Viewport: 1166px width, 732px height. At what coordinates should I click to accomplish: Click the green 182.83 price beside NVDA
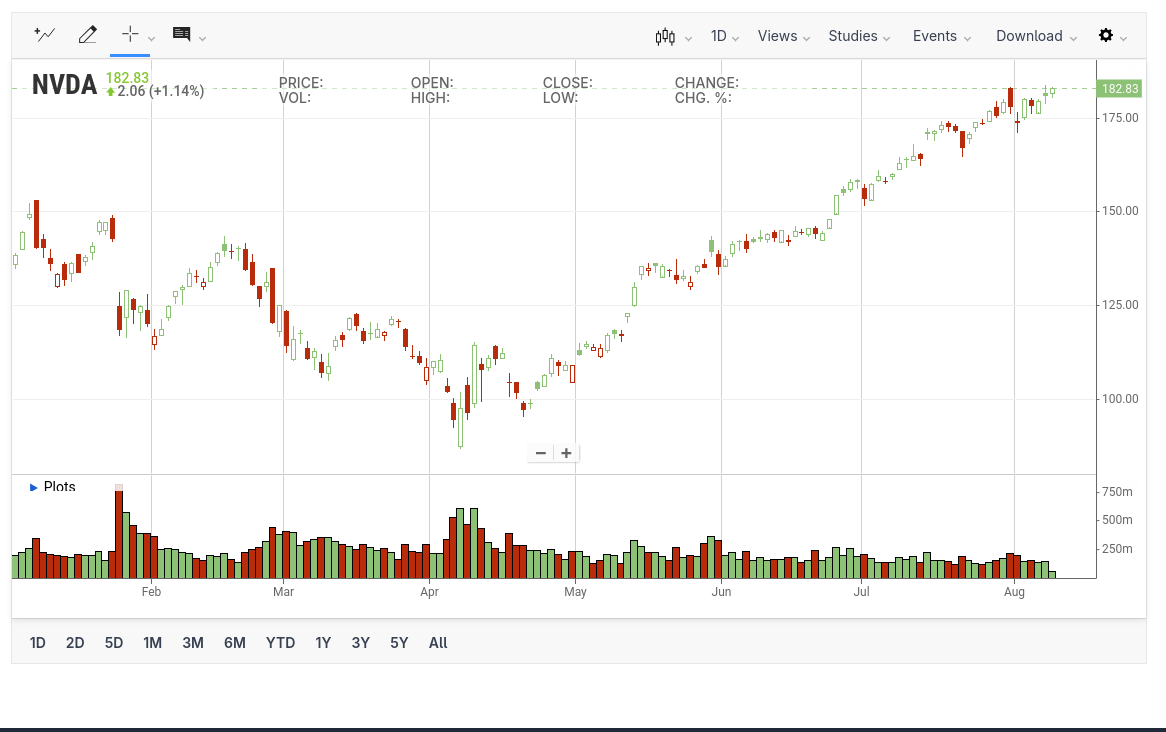127,77
